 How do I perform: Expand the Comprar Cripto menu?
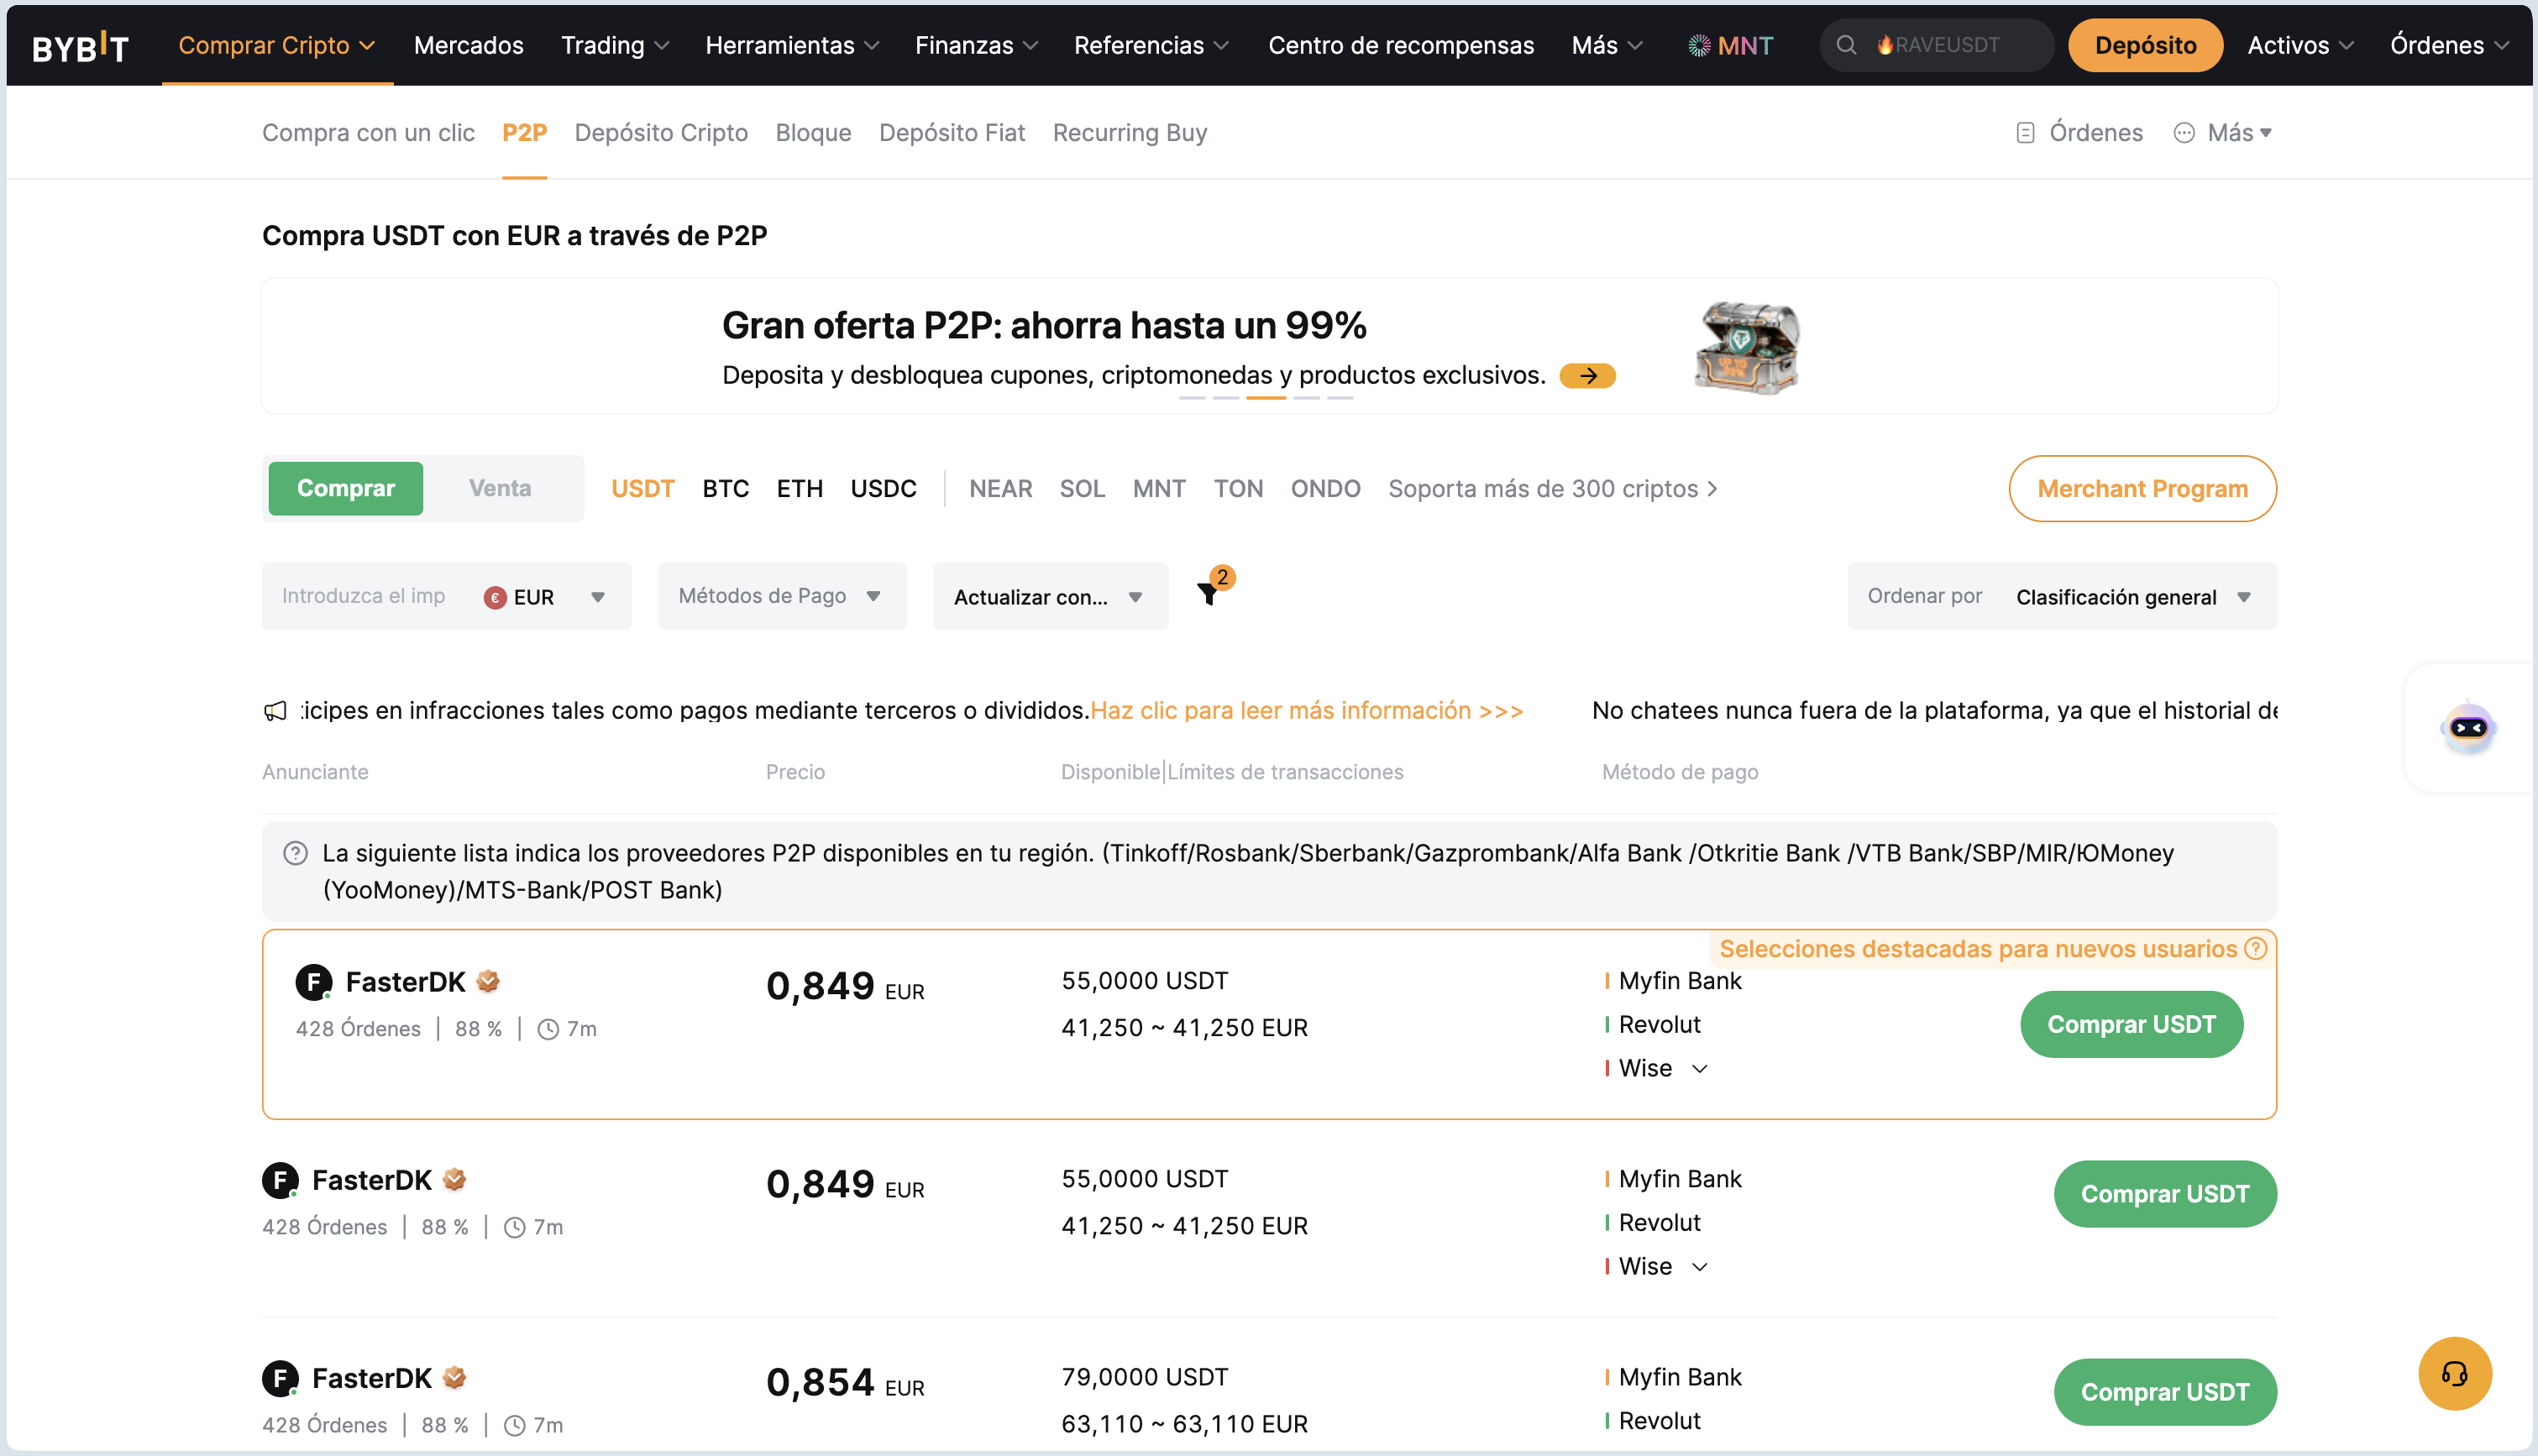pyautogui.click(x=277, y=45)
